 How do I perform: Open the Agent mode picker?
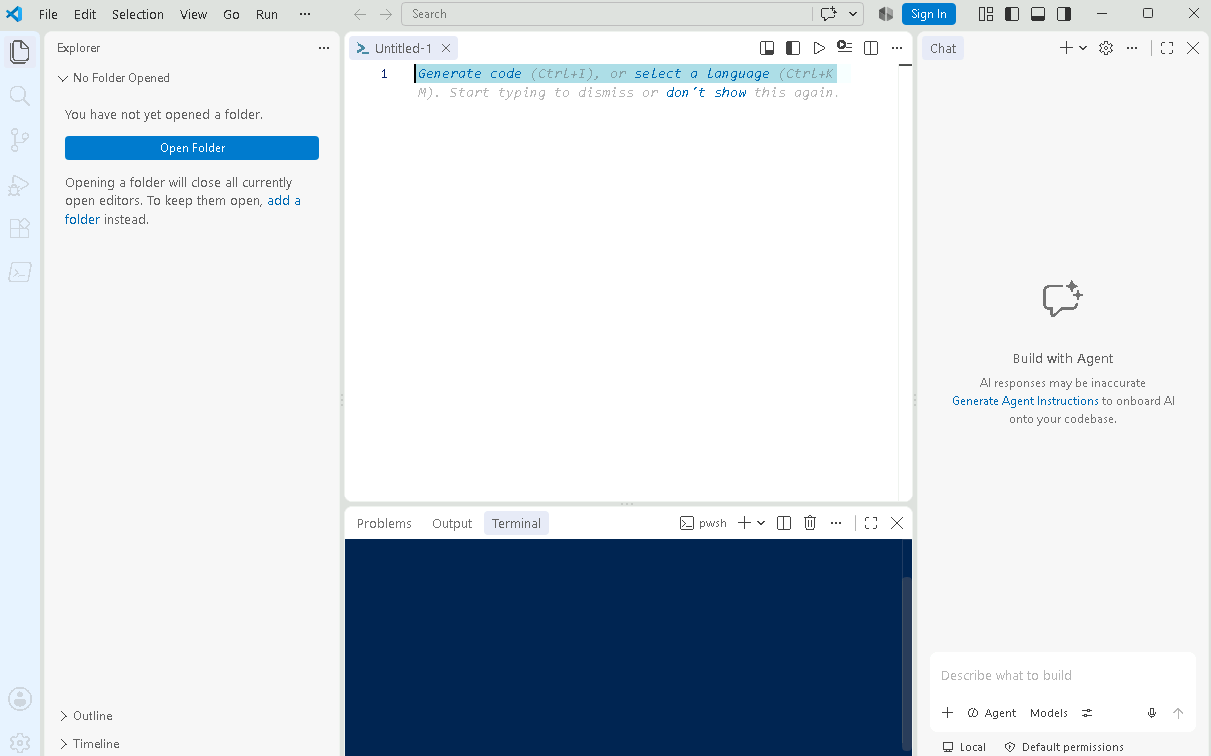(992, 713)
